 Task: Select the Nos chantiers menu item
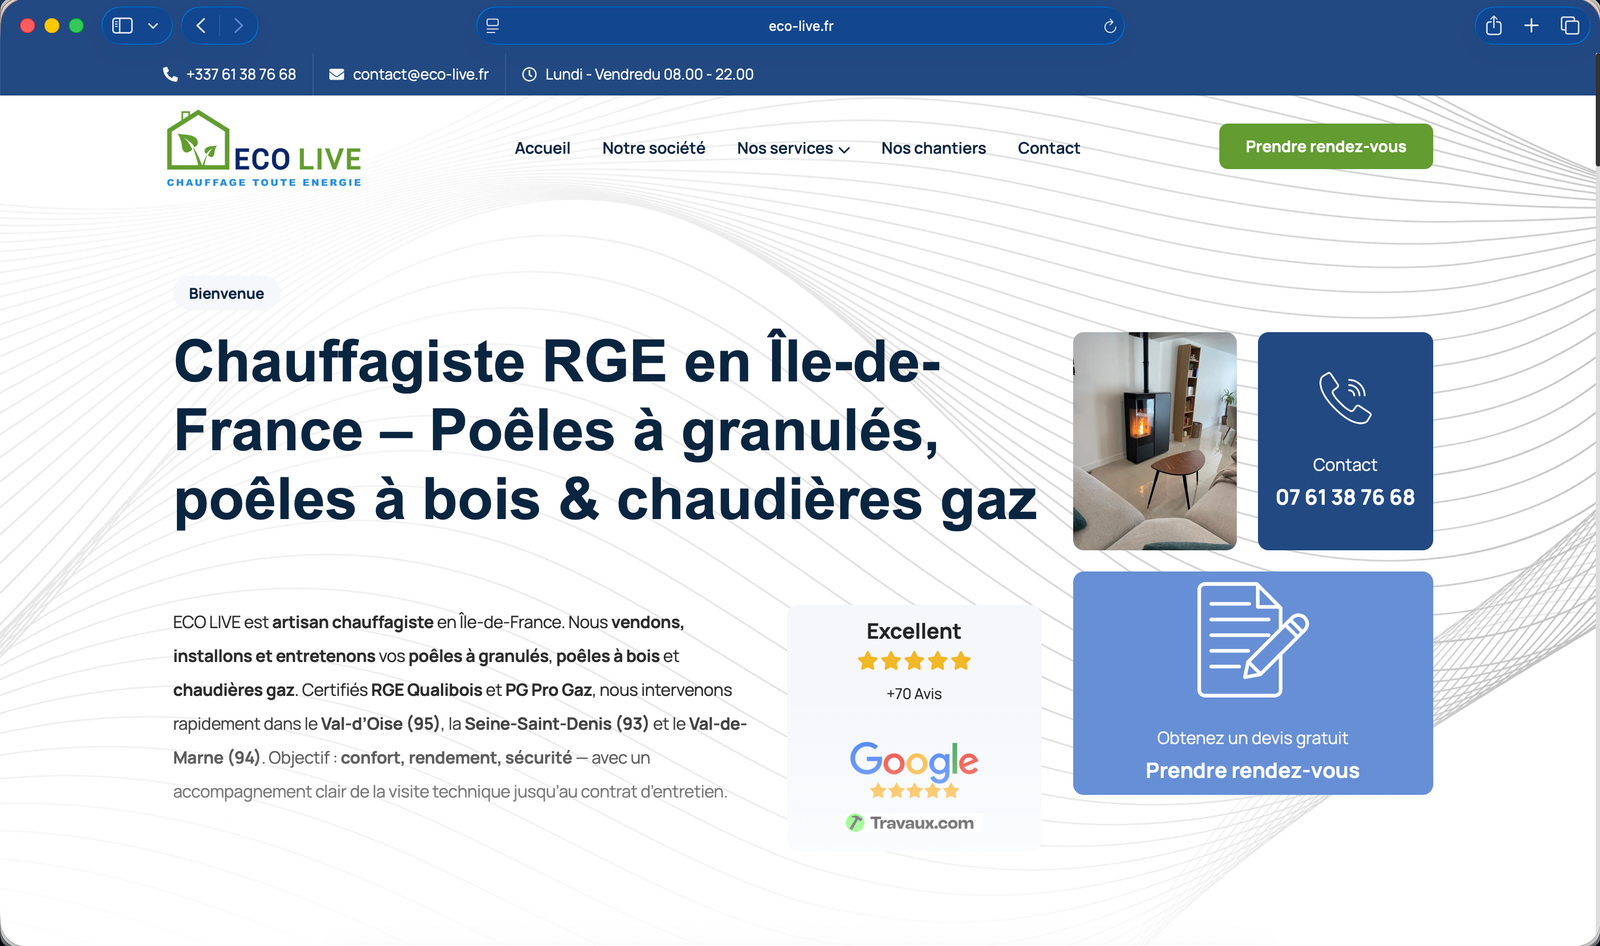click(933, 148)
